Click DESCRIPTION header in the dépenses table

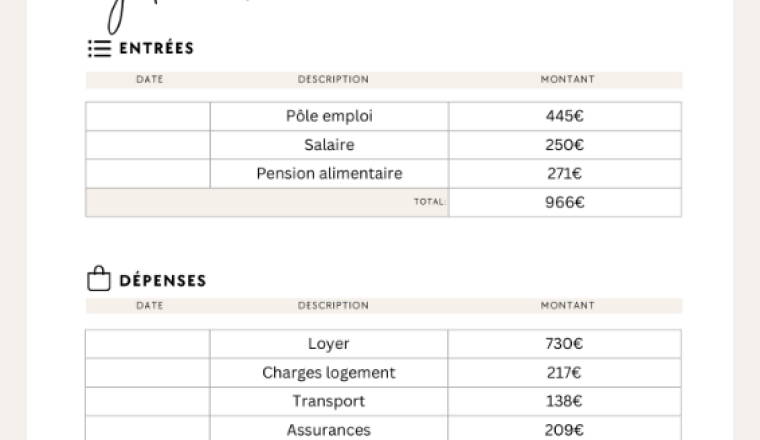[x=333, y=306]
